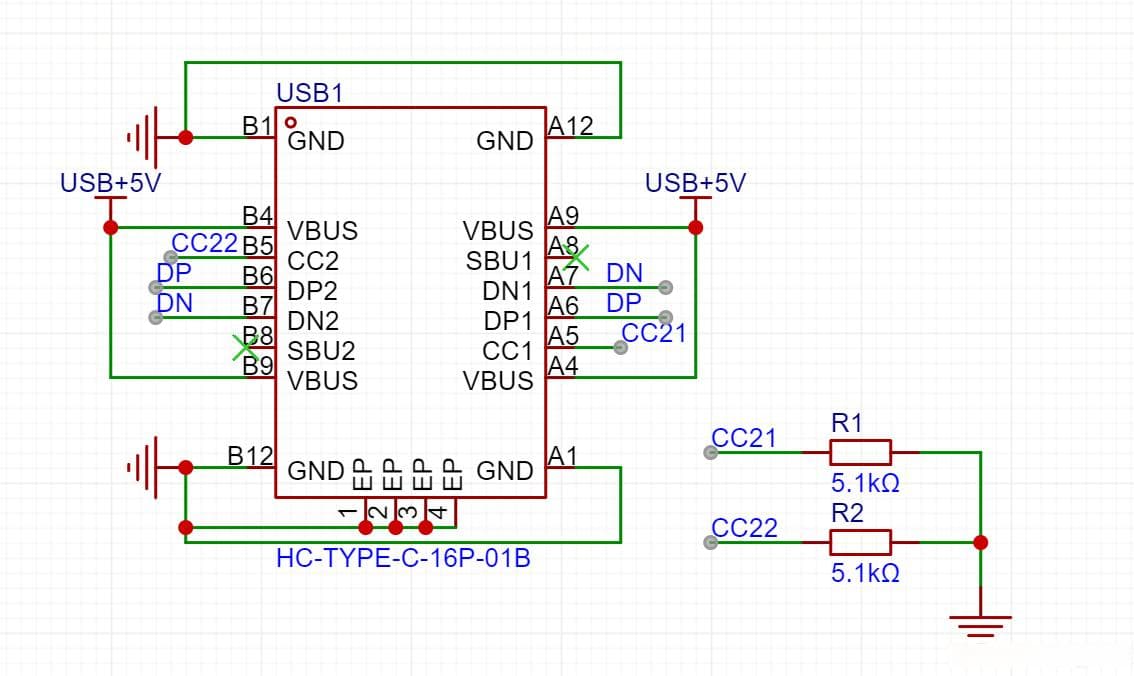Click the VBUS pin name at B4
This screenshot has width=1134, height=676.
tap(323, 231)
